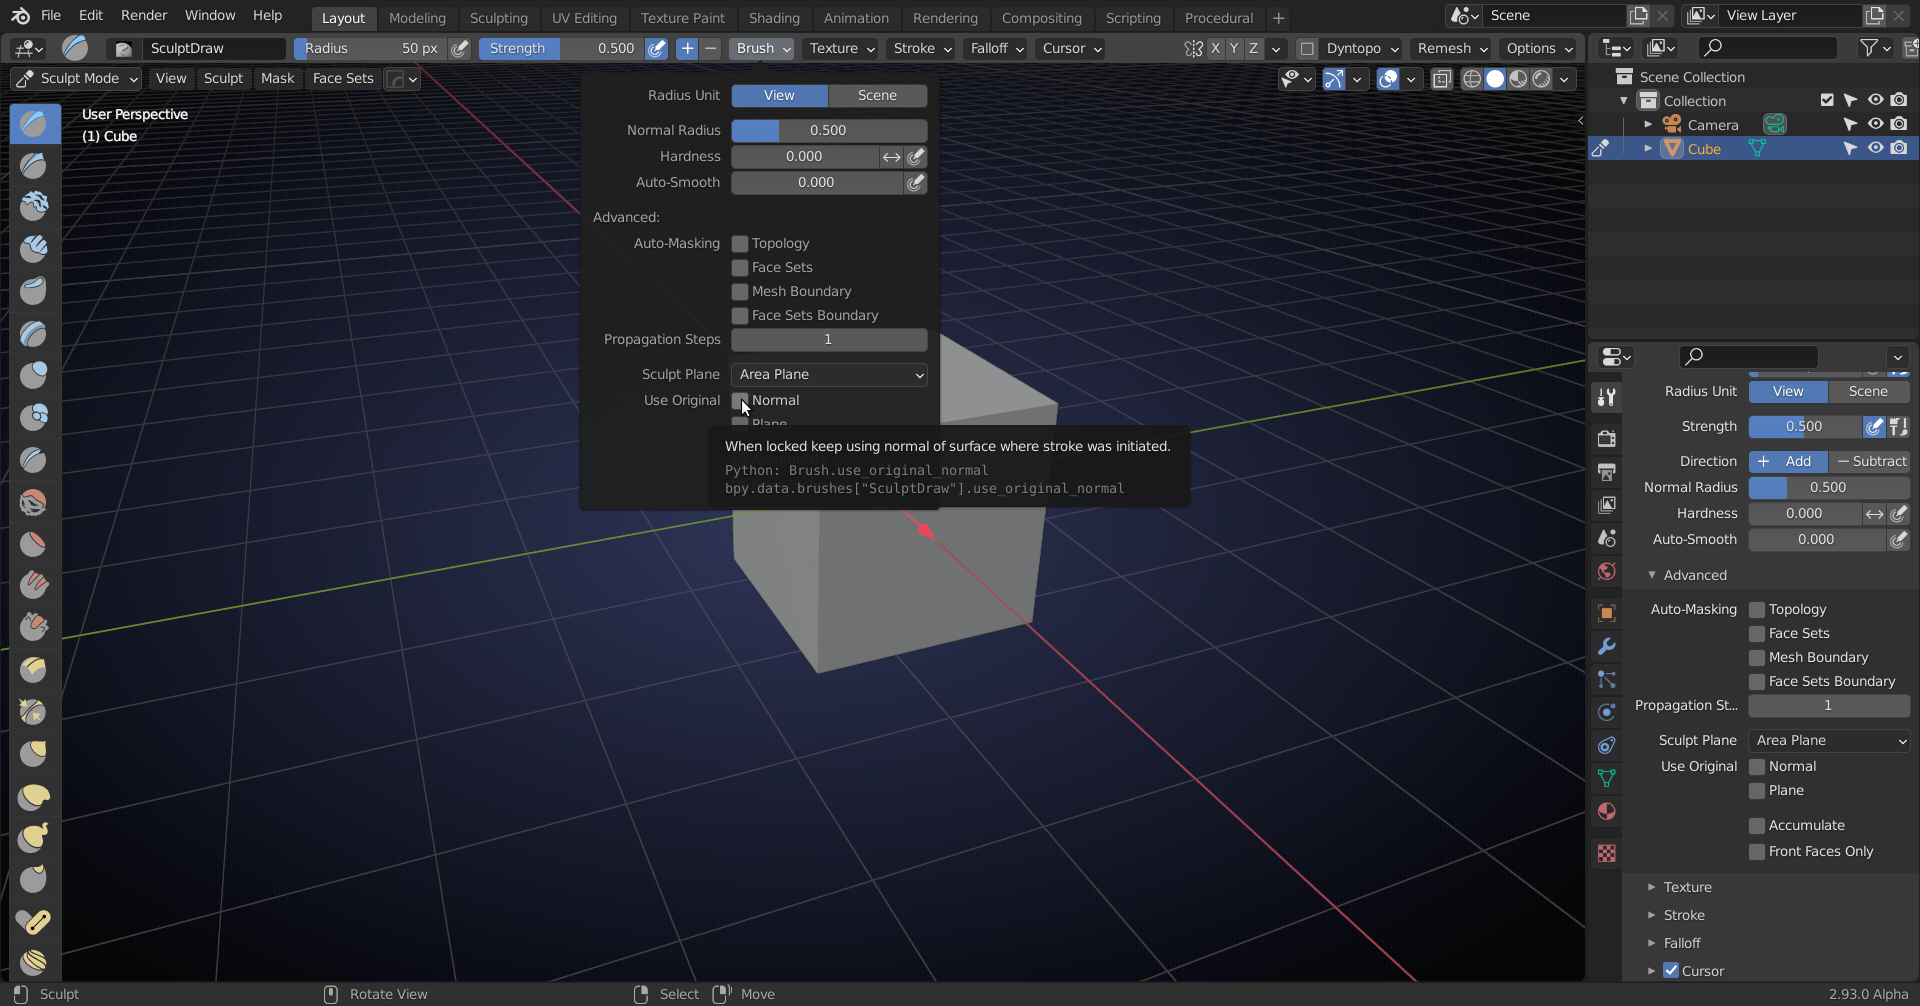Screen dimensions: 1920x1006
Task: Open the Render menu in the menu bar
Action: point(143,15)
